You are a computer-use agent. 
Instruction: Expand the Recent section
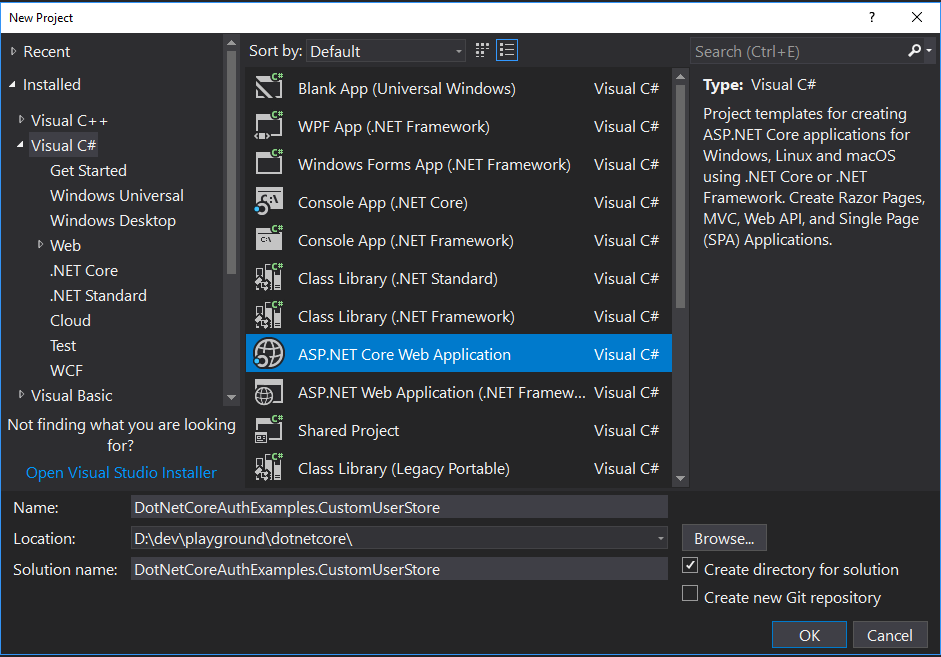point(13,52)
